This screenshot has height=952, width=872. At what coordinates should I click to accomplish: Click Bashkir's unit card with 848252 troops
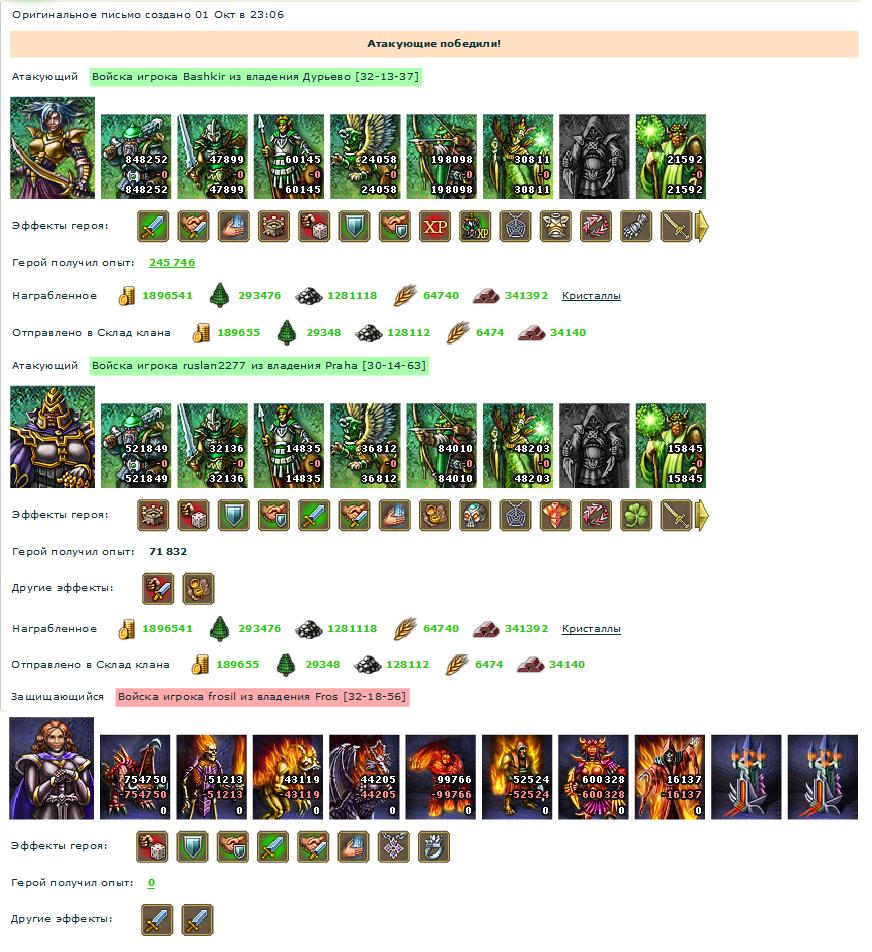(x=136, y=157)
